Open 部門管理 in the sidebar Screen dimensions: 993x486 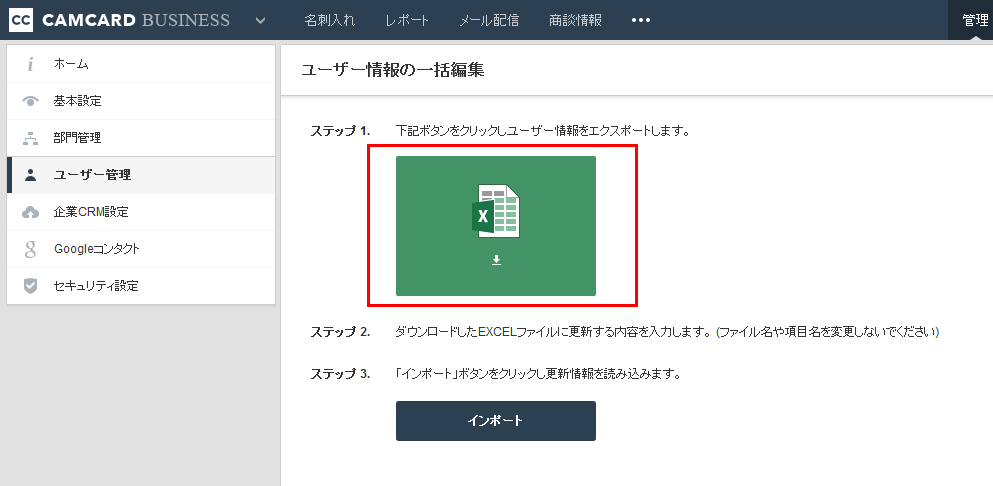(141, 138)
